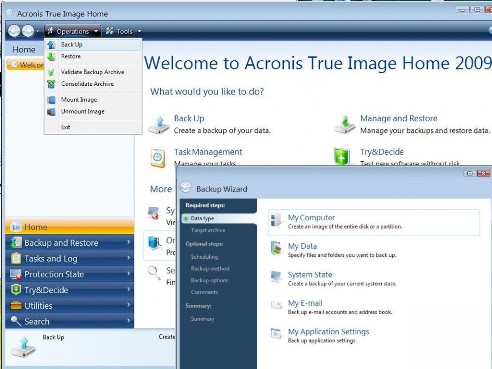
Task: Choose Exit in Operations menu
Action: point(93,127)
